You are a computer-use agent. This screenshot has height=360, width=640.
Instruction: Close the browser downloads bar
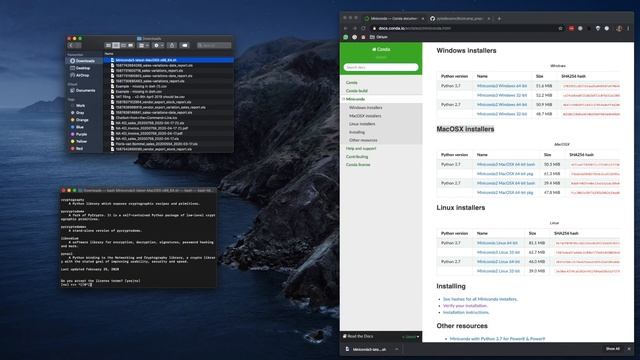coord(629,349)
